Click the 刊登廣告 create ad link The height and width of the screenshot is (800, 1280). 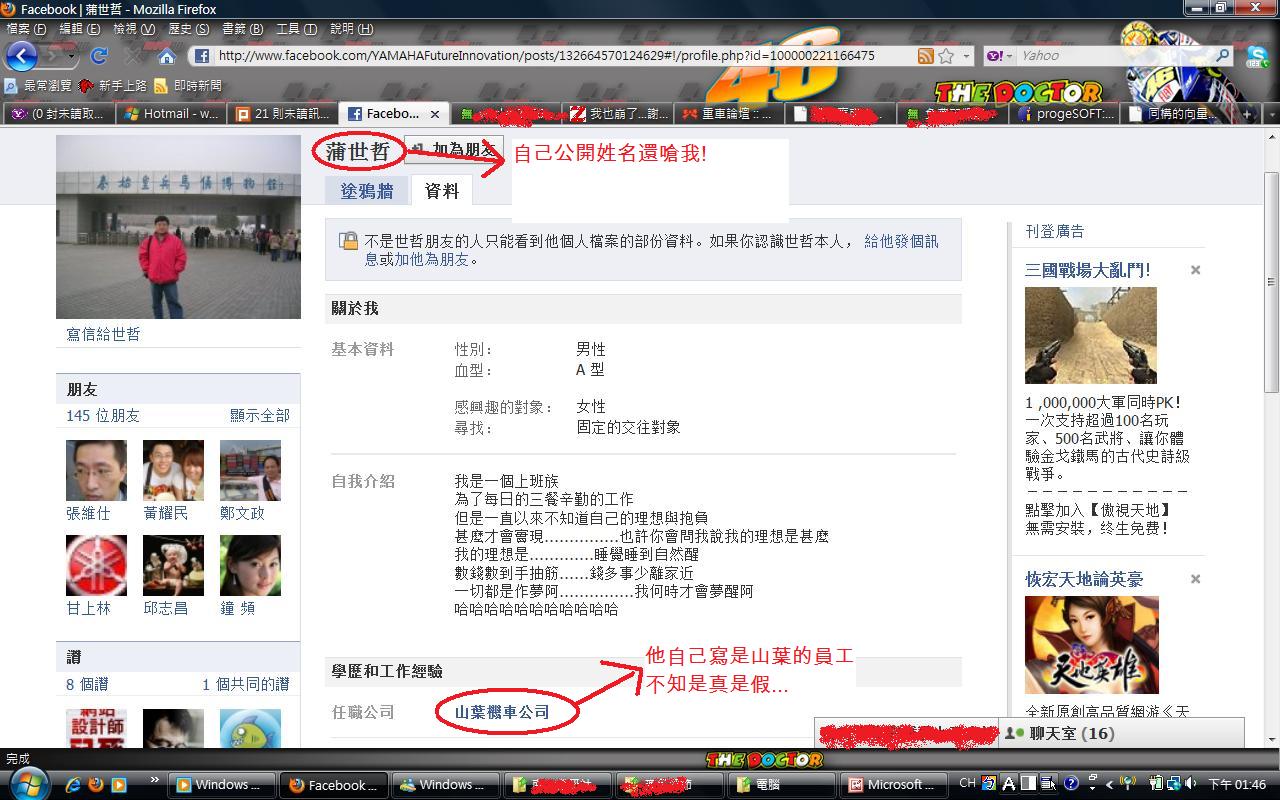[x=1054, y=231]
